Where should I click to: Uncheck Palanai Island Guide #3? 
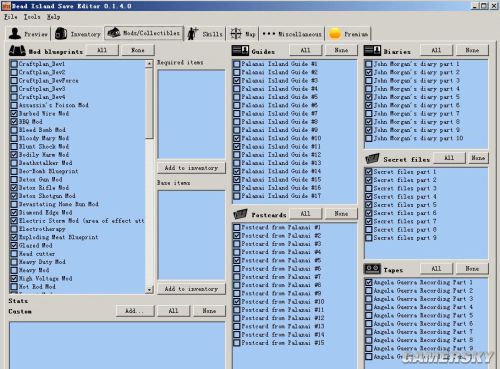[237, 80]
